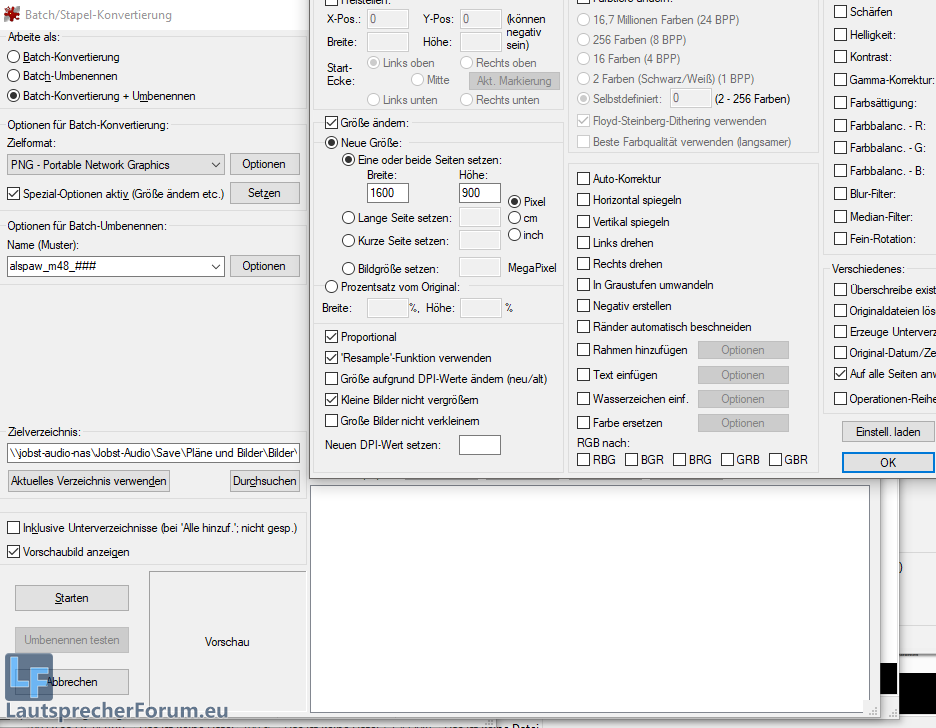
Task: Uncheck Vorschaubild anzeigen
Action: [x=14, y=552]
